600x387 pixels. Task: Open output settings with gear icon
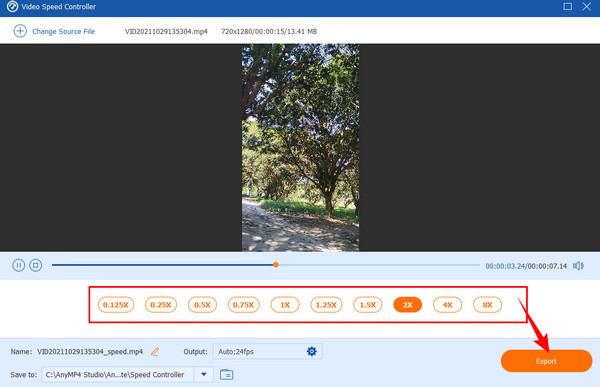tap(312, 351)
